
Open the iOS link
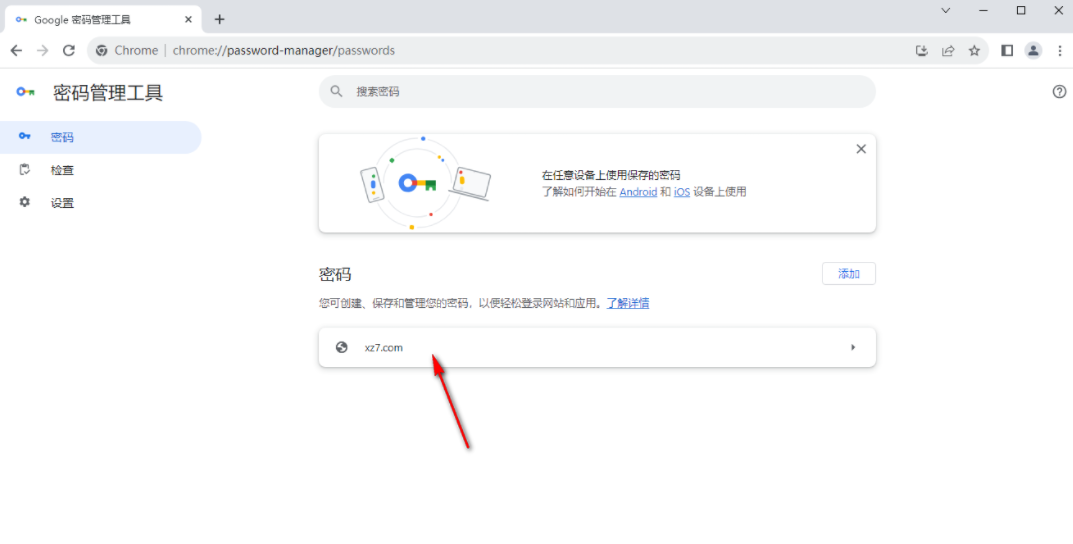coord(682,192)
